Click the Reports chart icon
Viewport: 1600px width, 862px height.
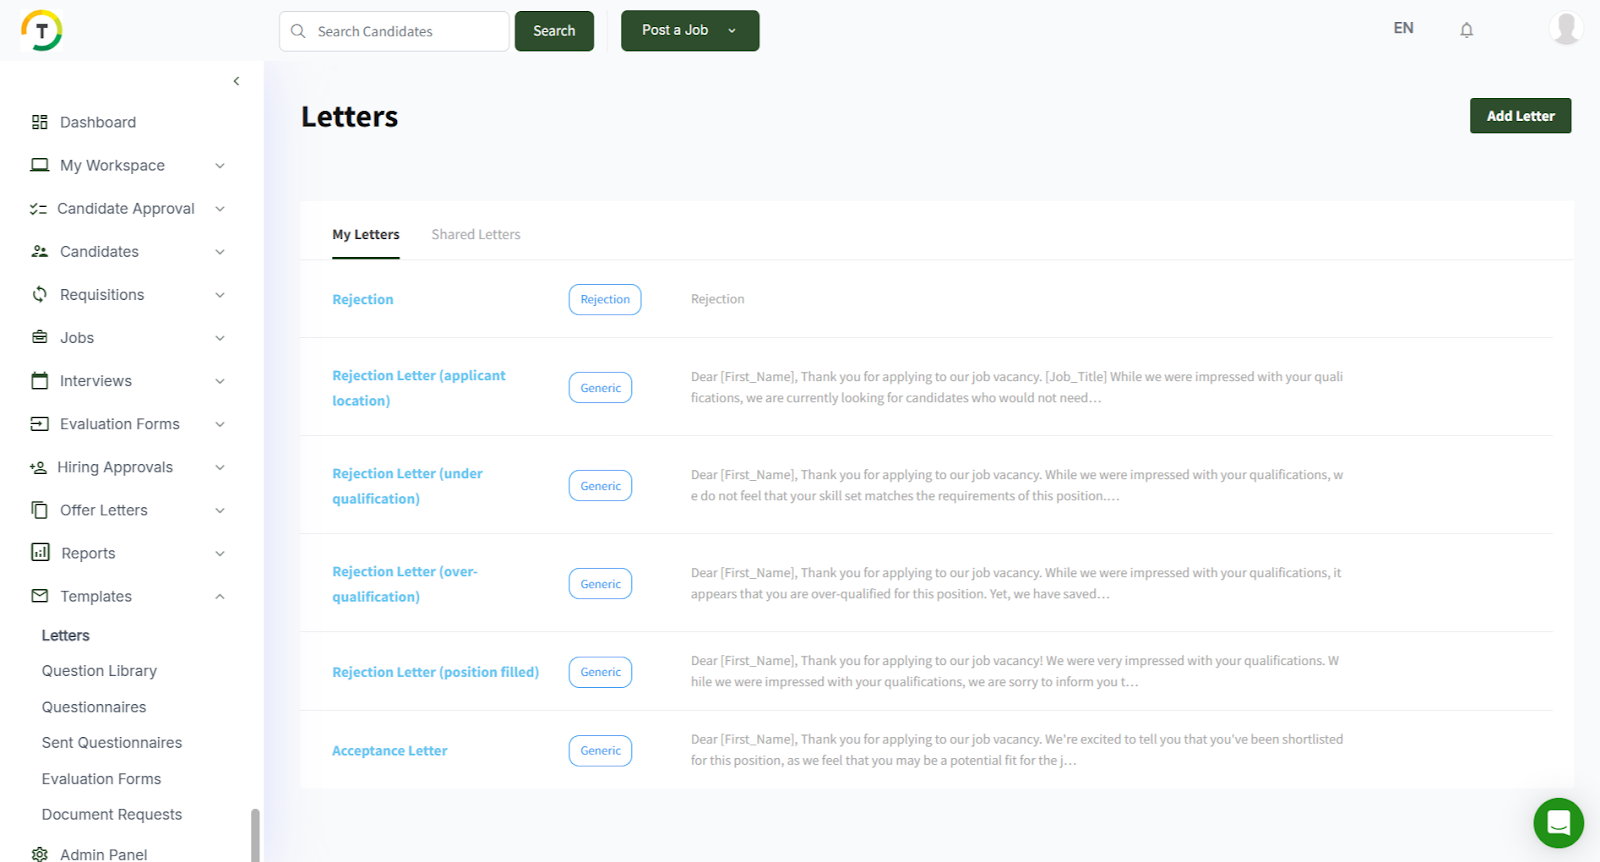pyautogui.click(x=40, y=553)
